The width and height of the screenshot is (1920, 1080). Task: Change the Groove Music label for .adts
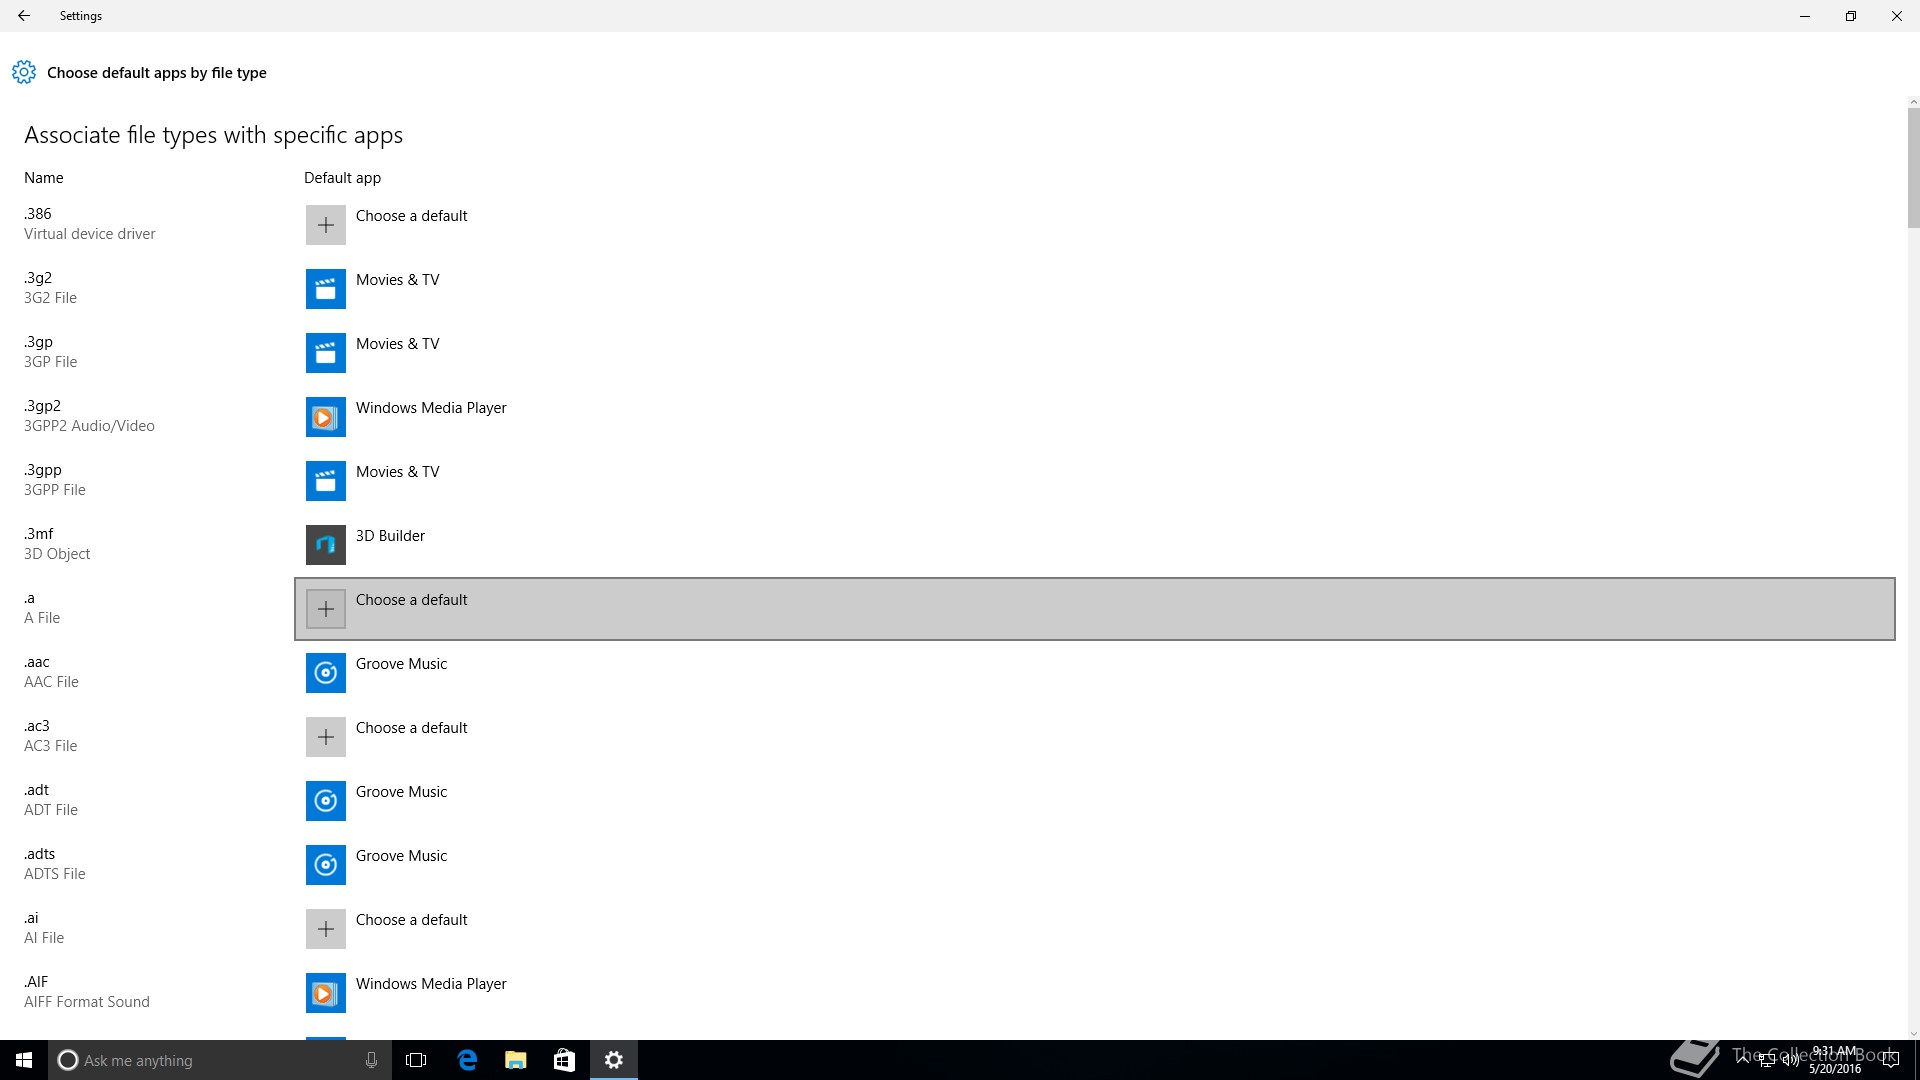(x=401, y=856)
